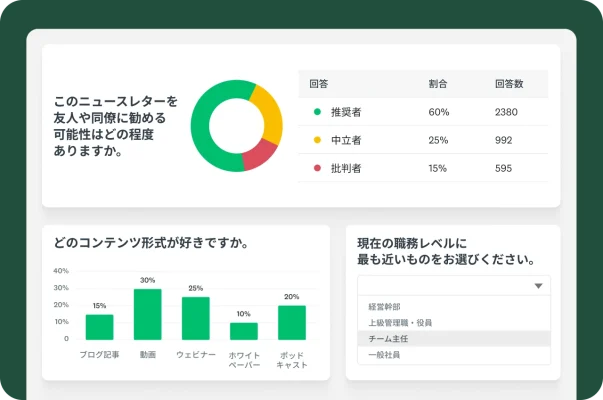Click the 動画 30% bar
Image resolution: width=603 pixels, height=400 pixels.
(x=148, y=315)
